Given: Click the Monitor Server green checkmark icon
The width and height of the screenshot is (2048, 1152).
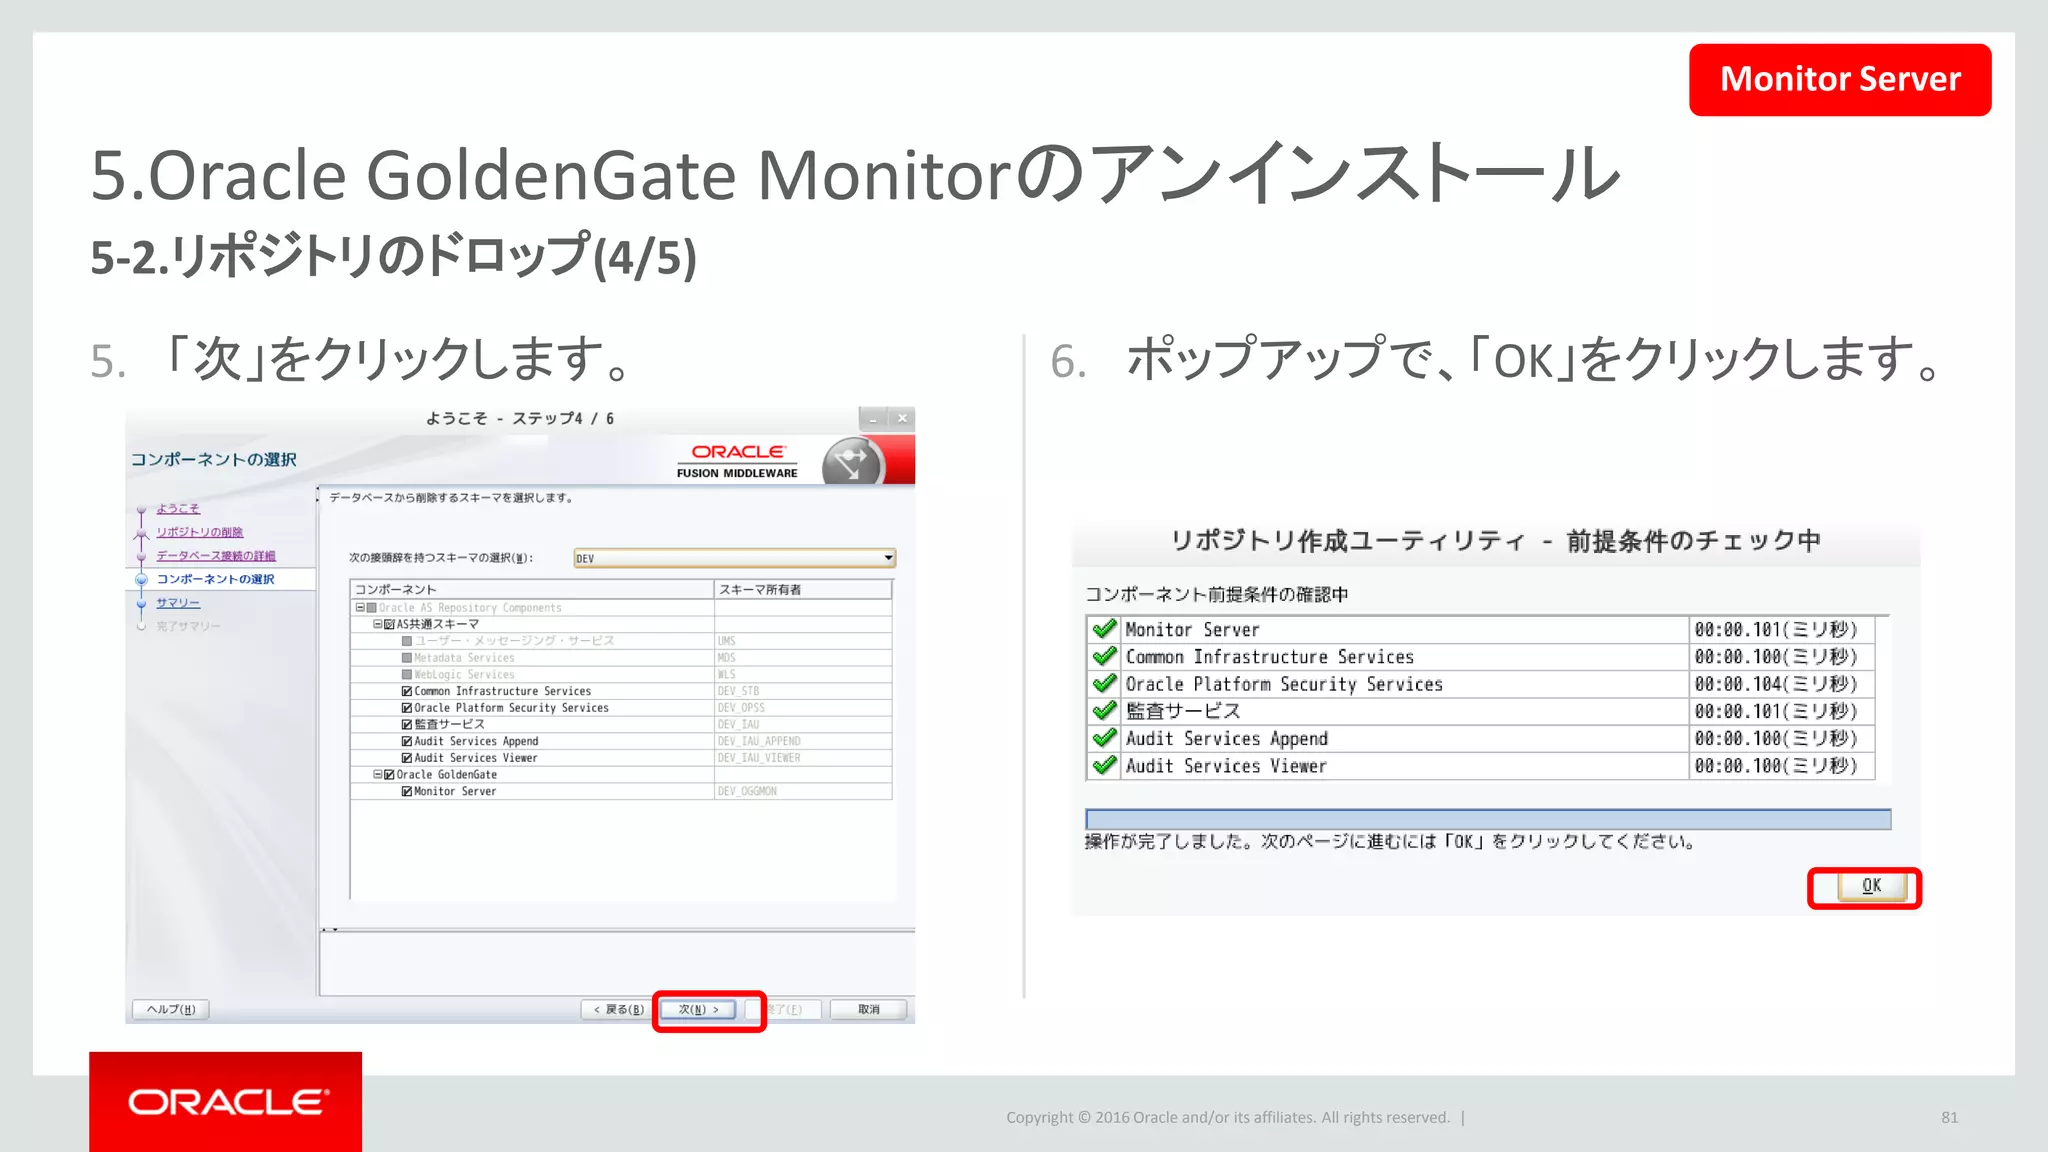Looking at the screenshot, I should point(1104,629).
